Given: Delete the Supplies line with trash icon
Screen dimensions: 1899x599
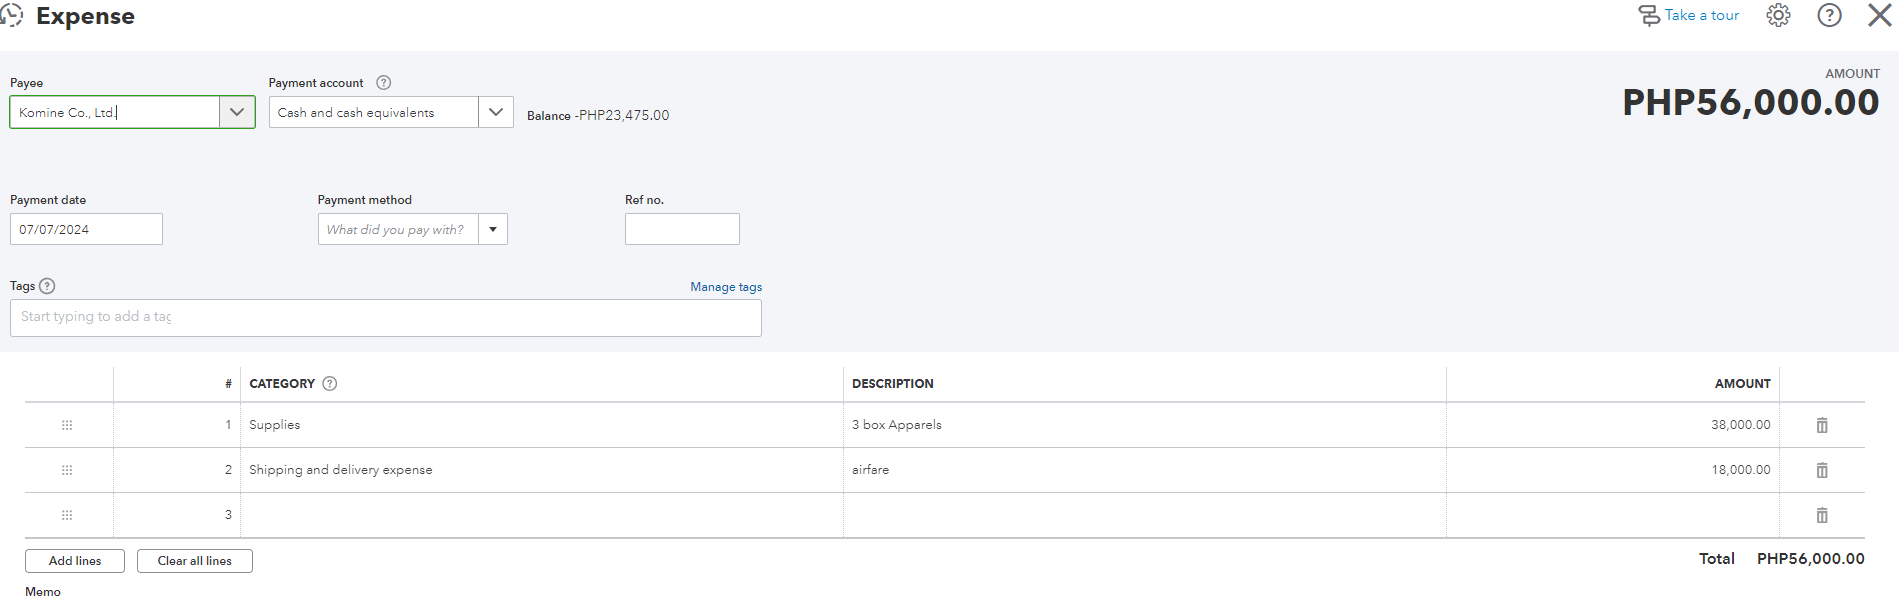Looking at the screenshot, I should (x=1822, y=425).
